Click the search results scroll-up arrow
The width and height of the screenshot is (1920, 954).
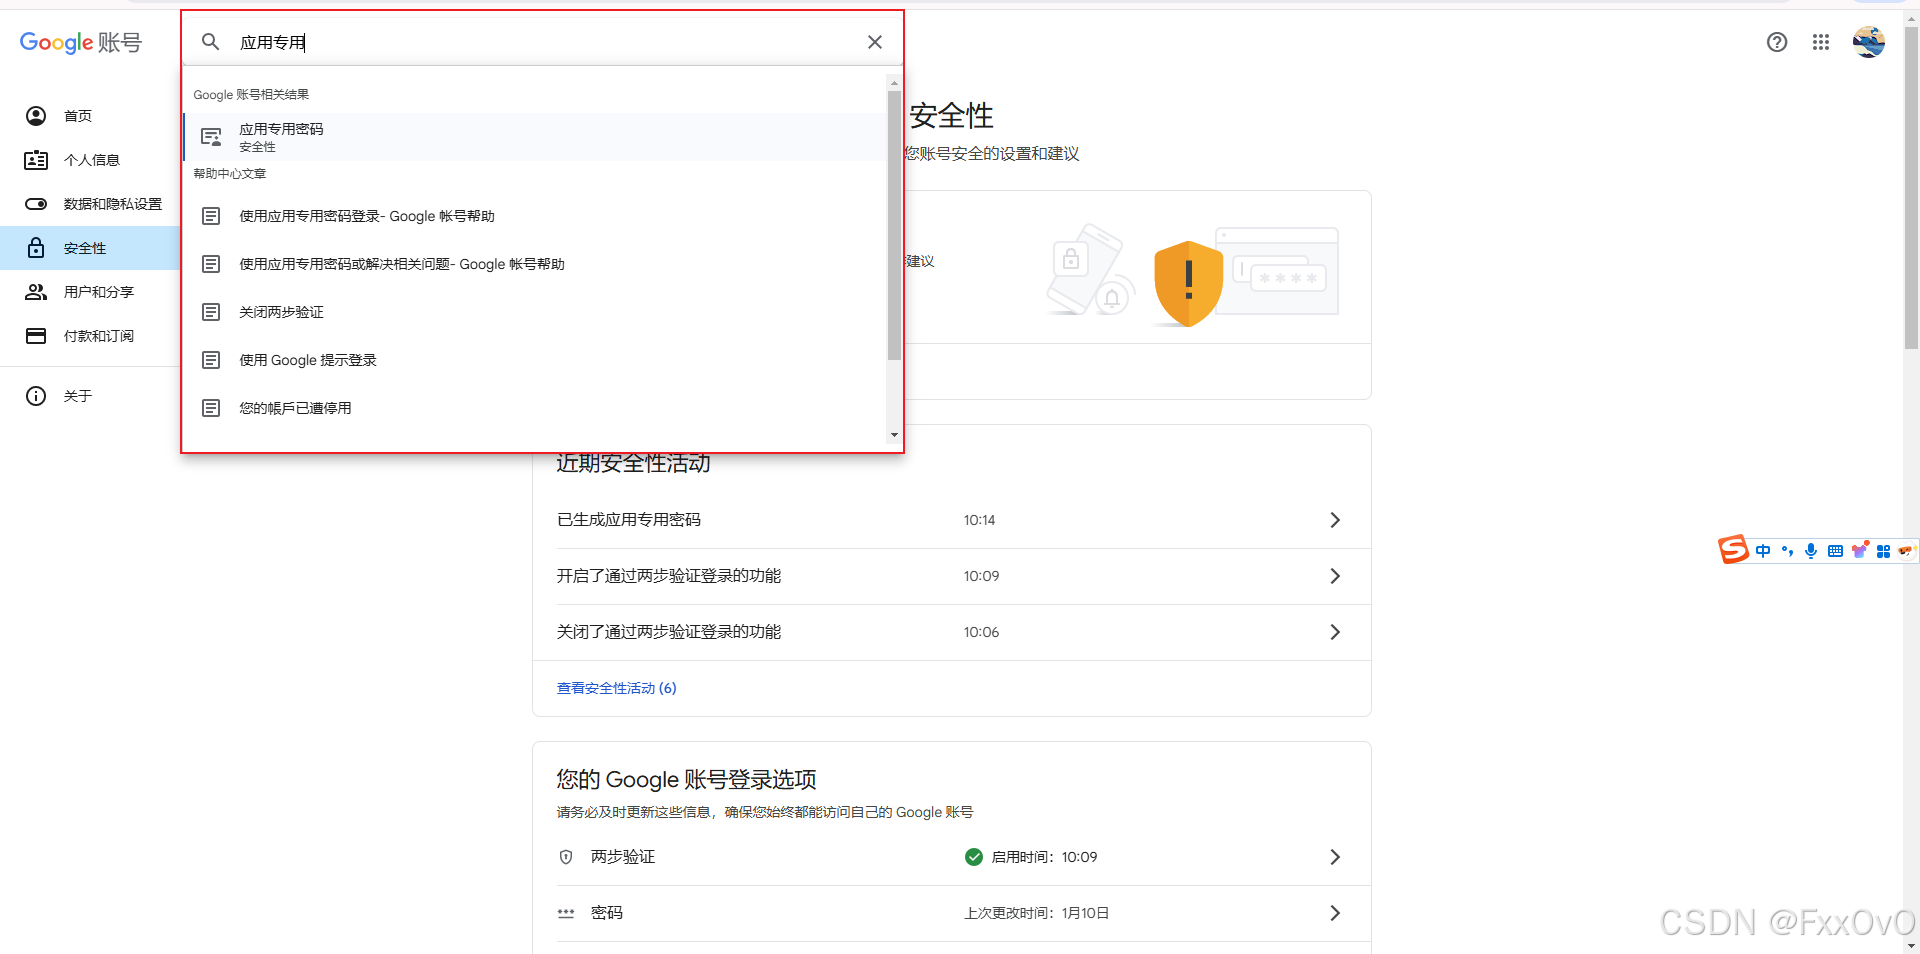point(894,83)
